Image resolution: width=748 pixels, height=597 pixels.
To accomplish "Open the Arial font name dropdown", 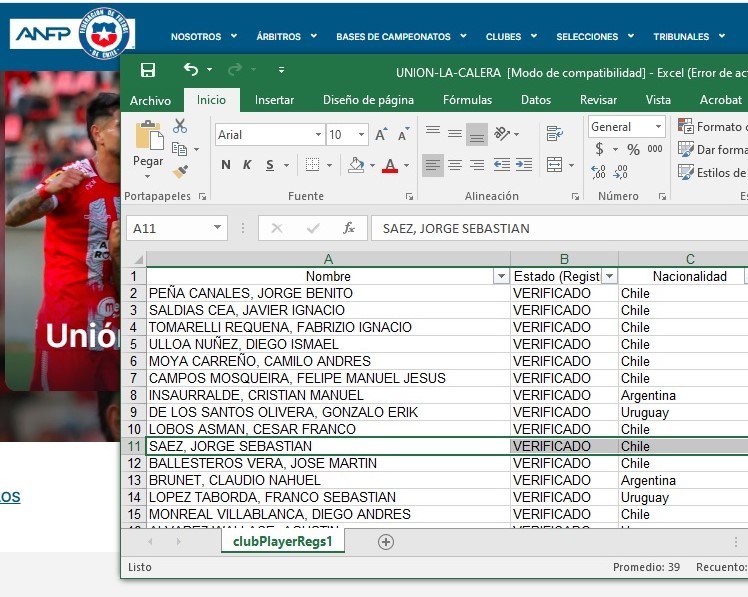I will click(x=318, y=135).
